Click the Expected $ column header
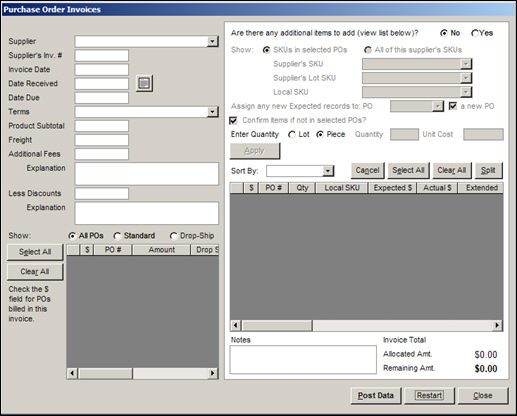Screen dimensions: 517x416 click(393, 188)
